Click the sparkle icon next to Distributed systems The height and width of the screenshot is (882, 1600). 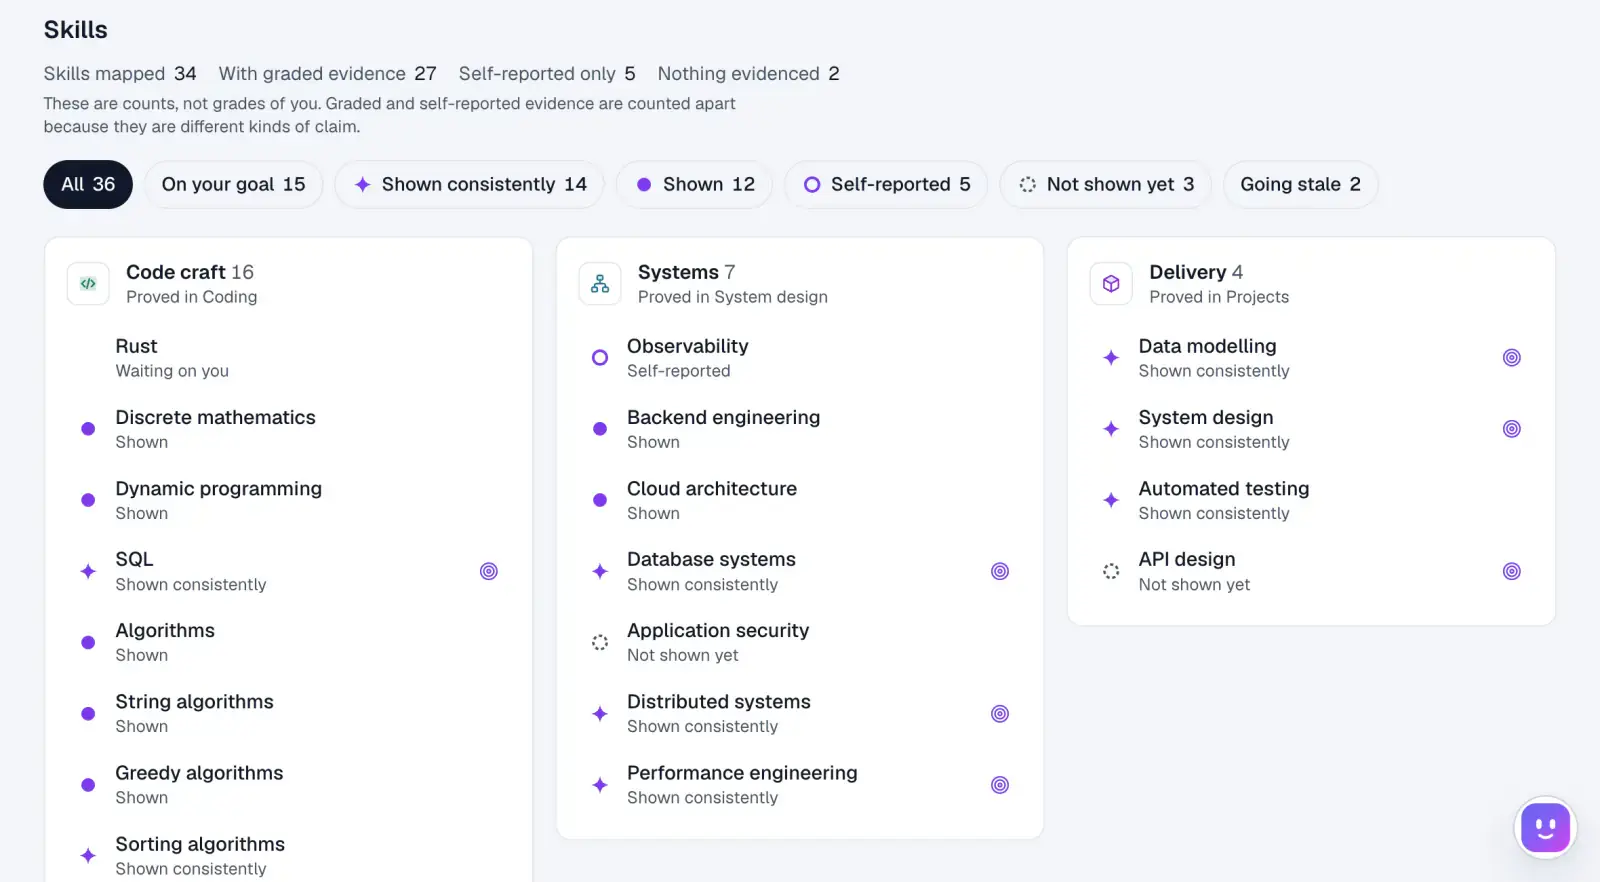click(600, 713)
